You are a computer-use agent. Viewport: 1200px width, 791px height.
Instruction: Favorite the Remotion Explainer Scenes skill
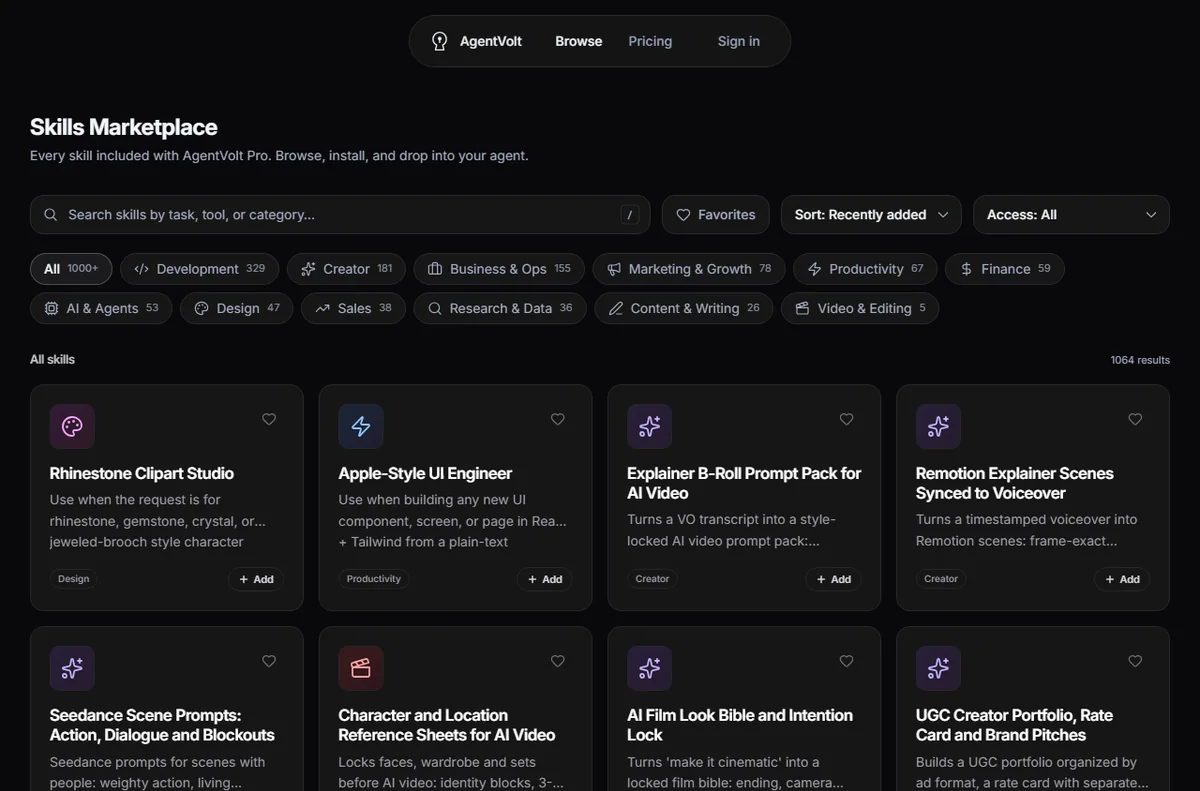click(1135, 419)
